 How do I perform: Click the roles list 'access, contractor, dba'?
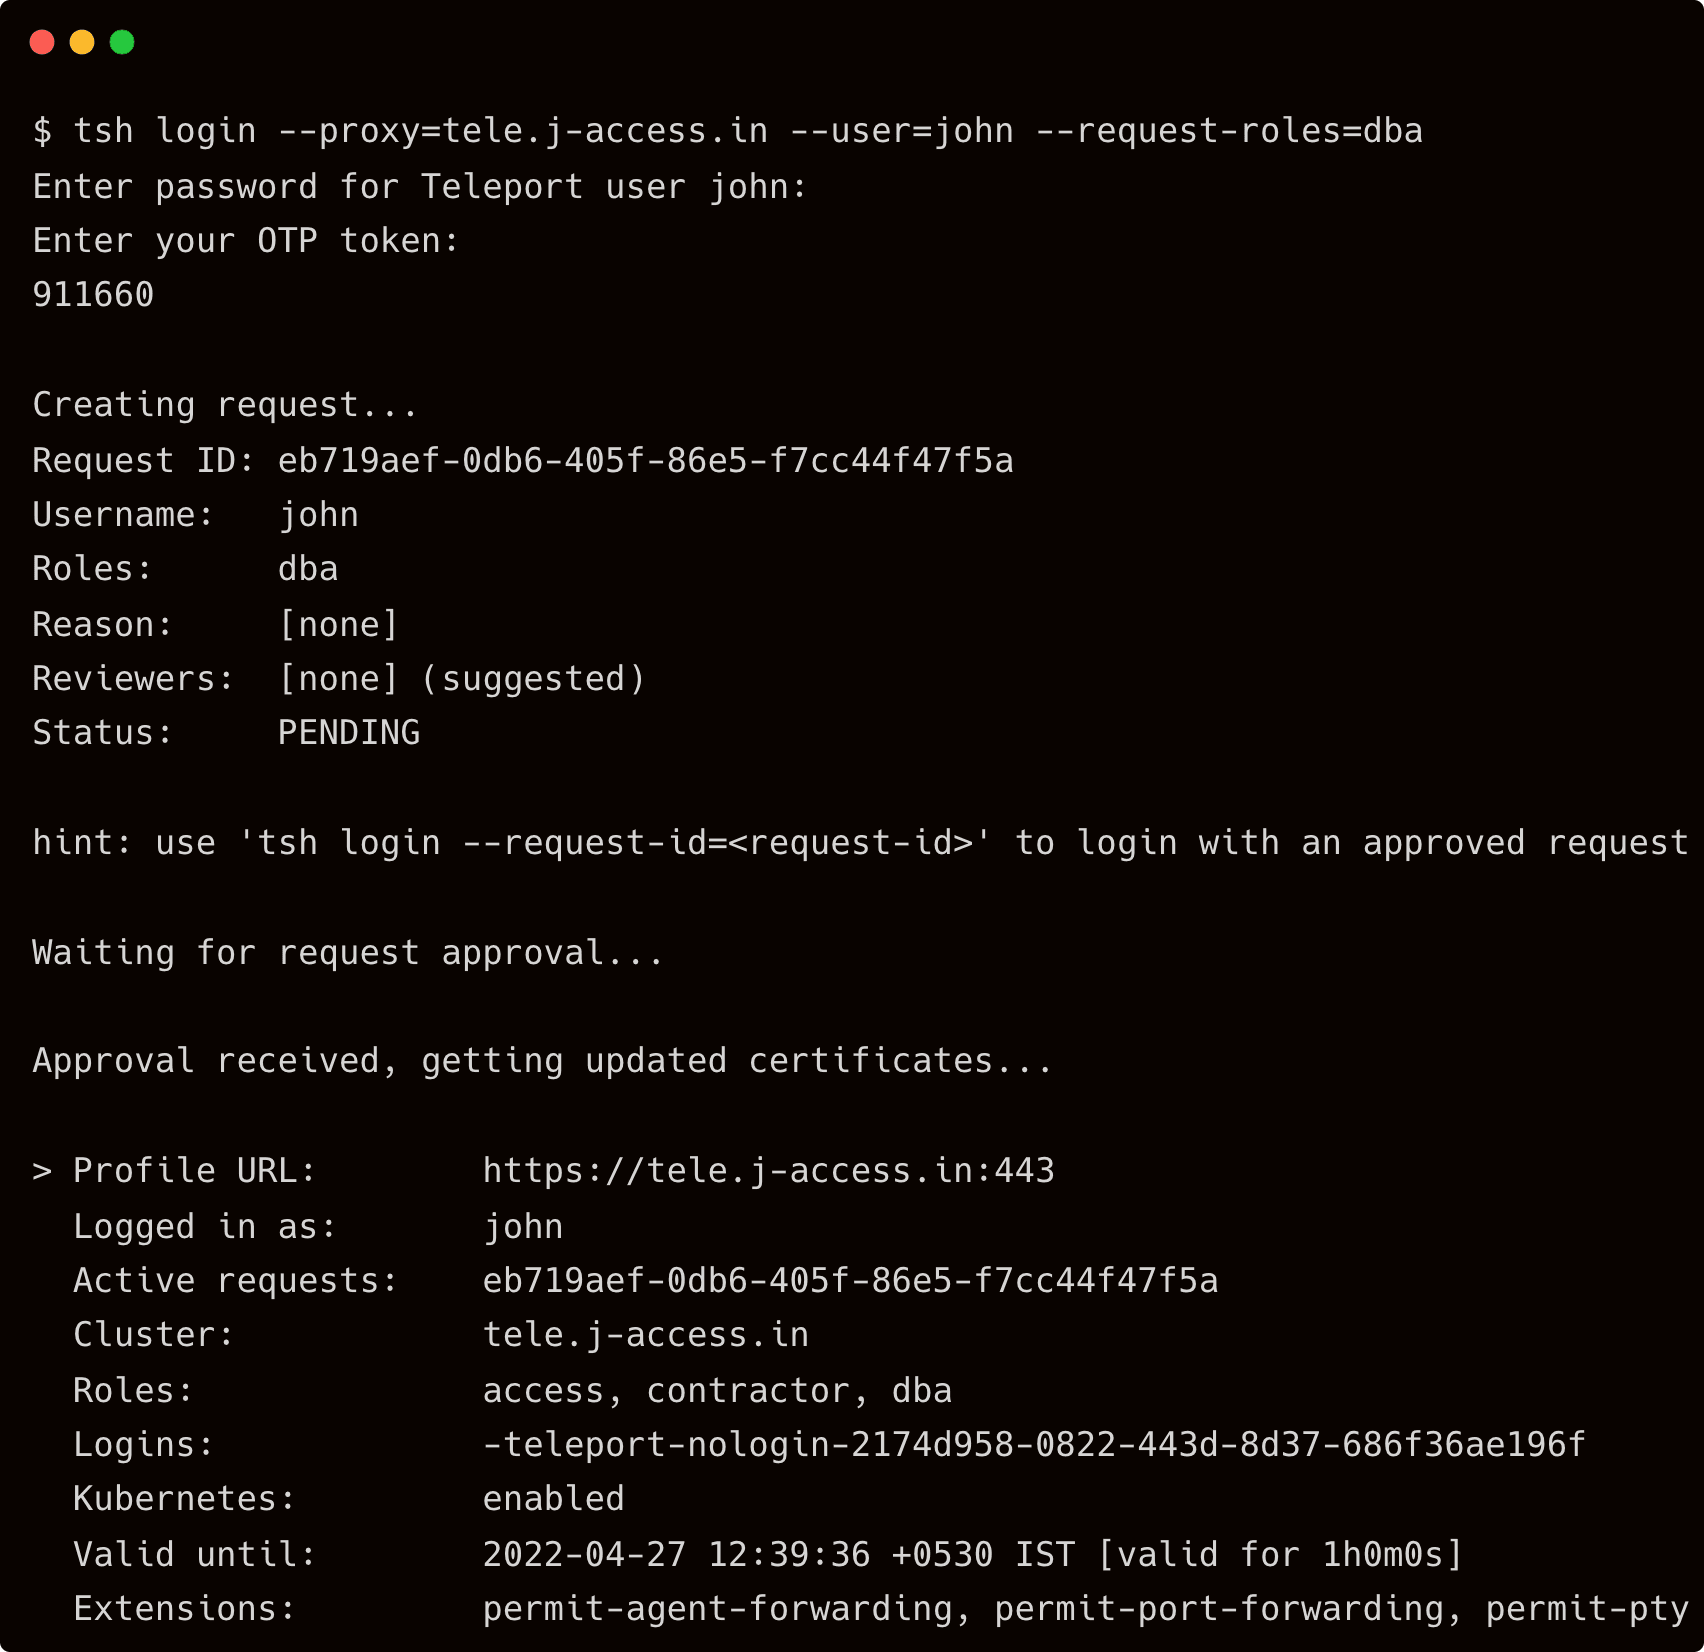717,1391
